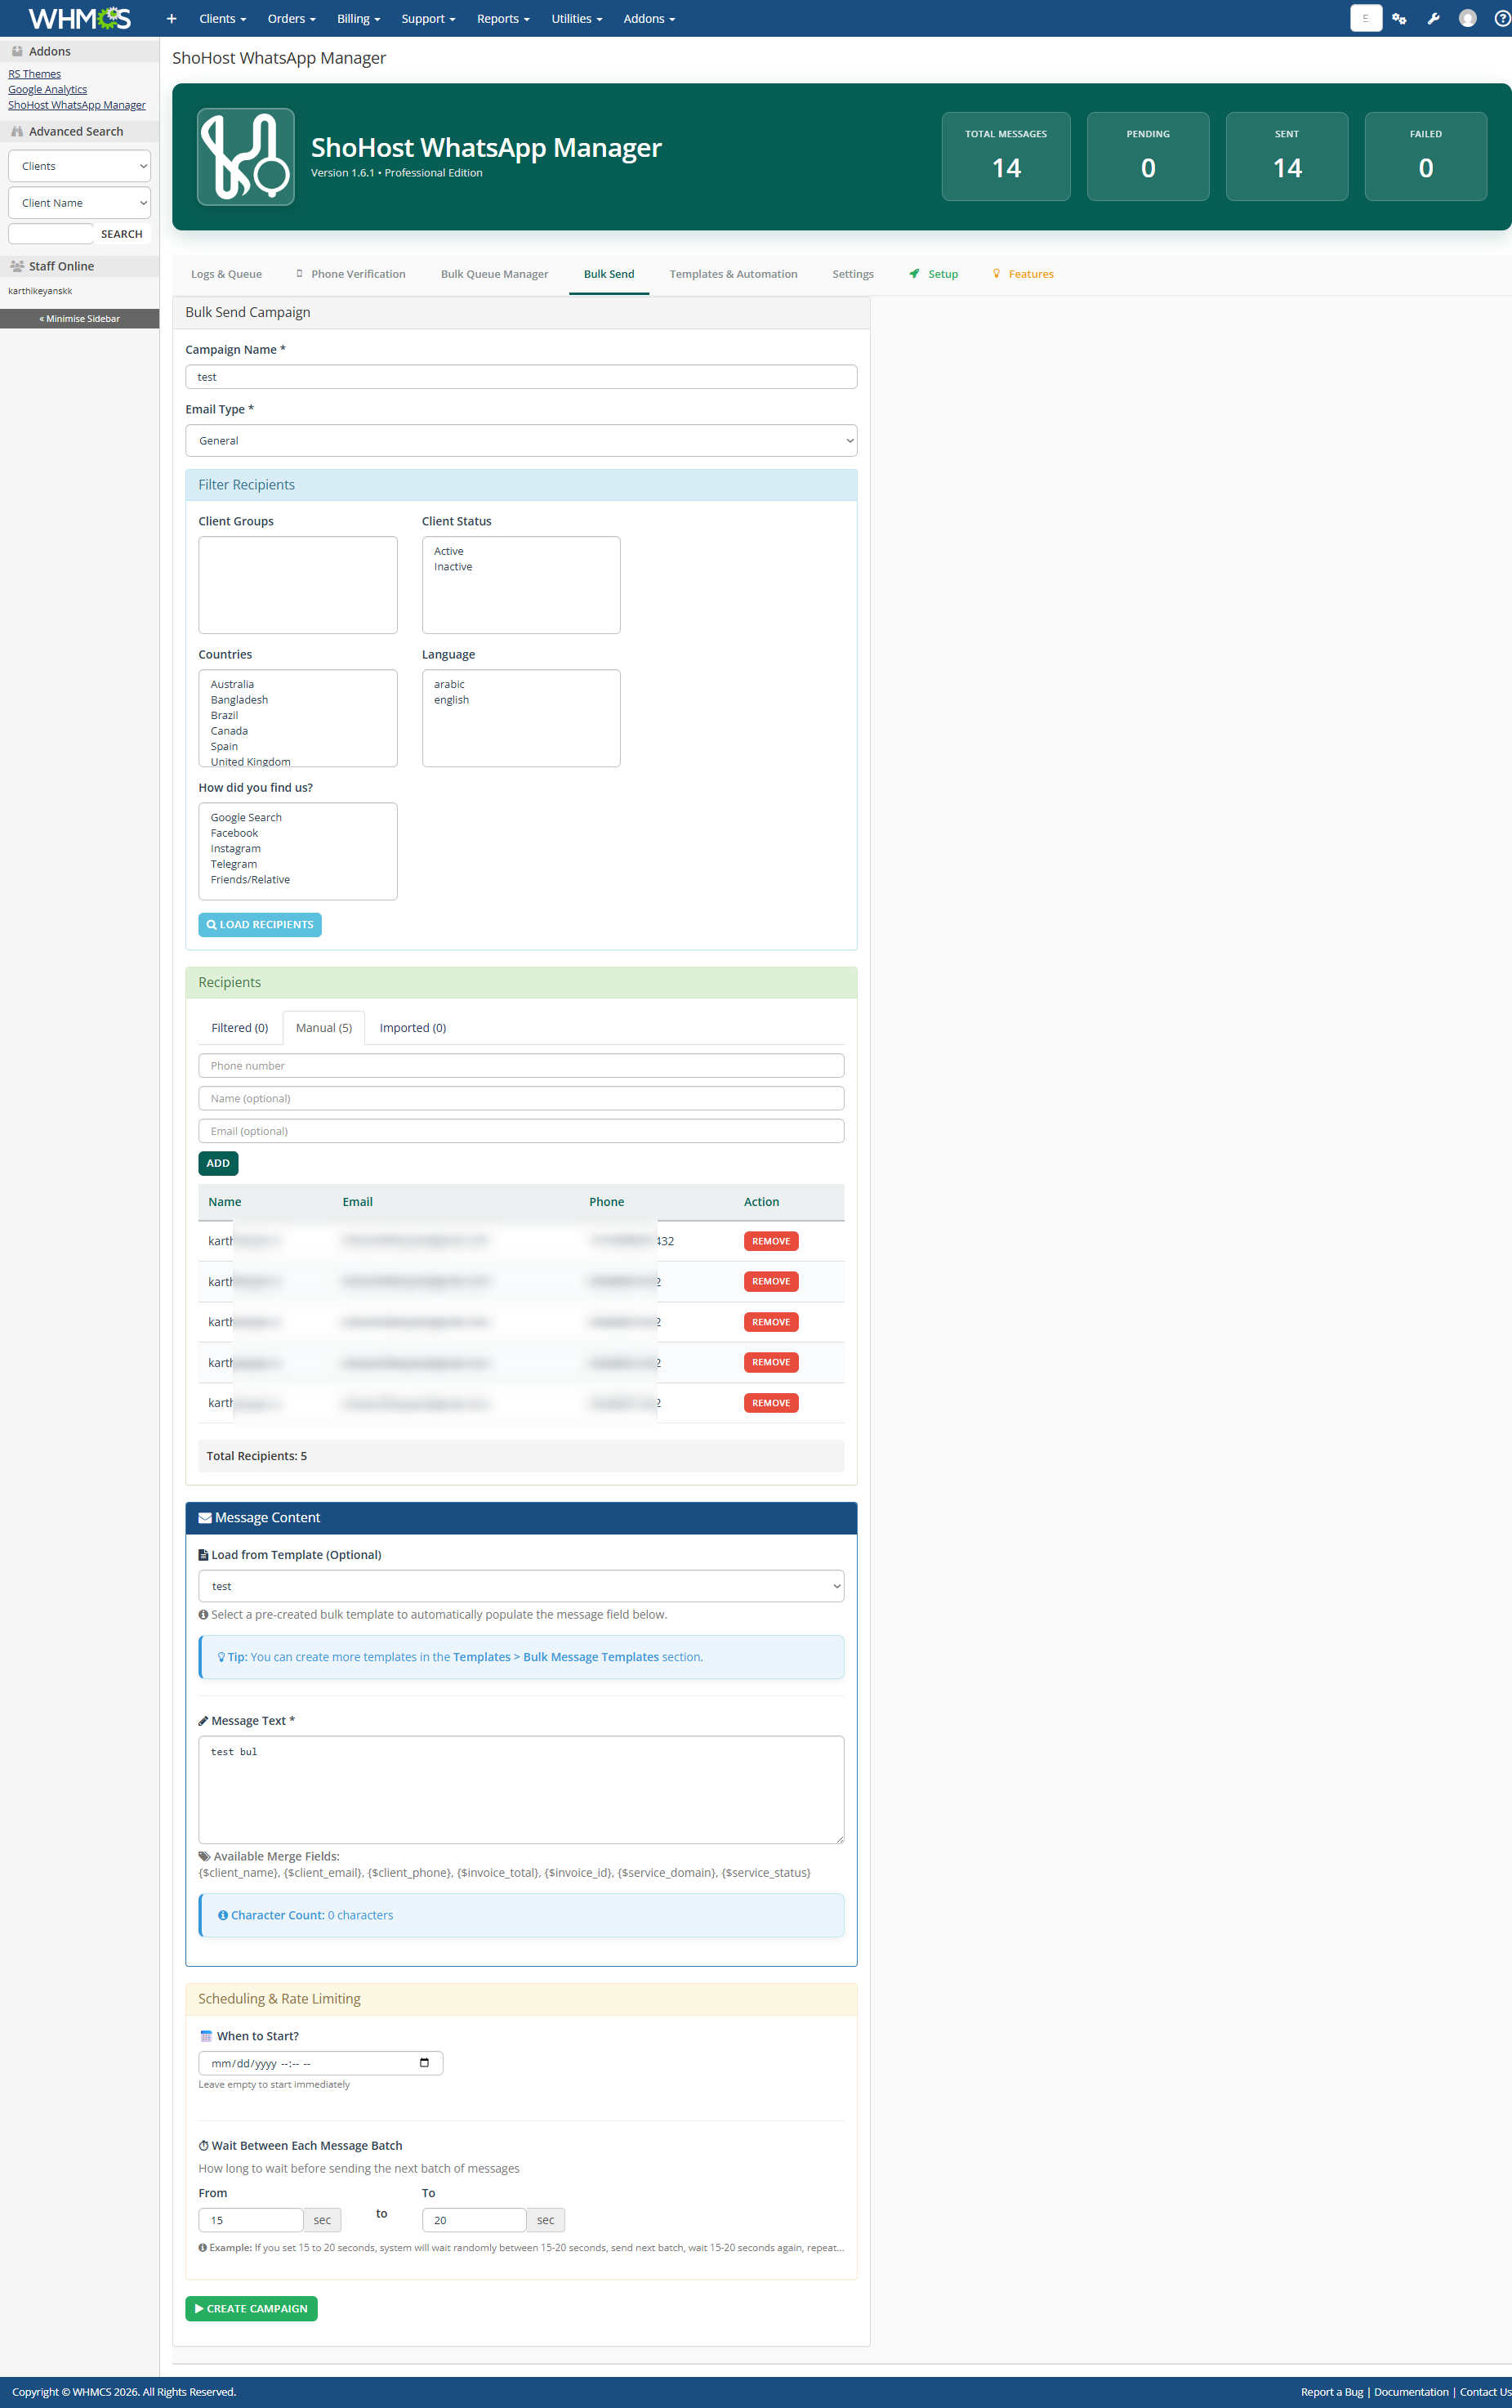Expand the Load from Template dropdown

521,1587
